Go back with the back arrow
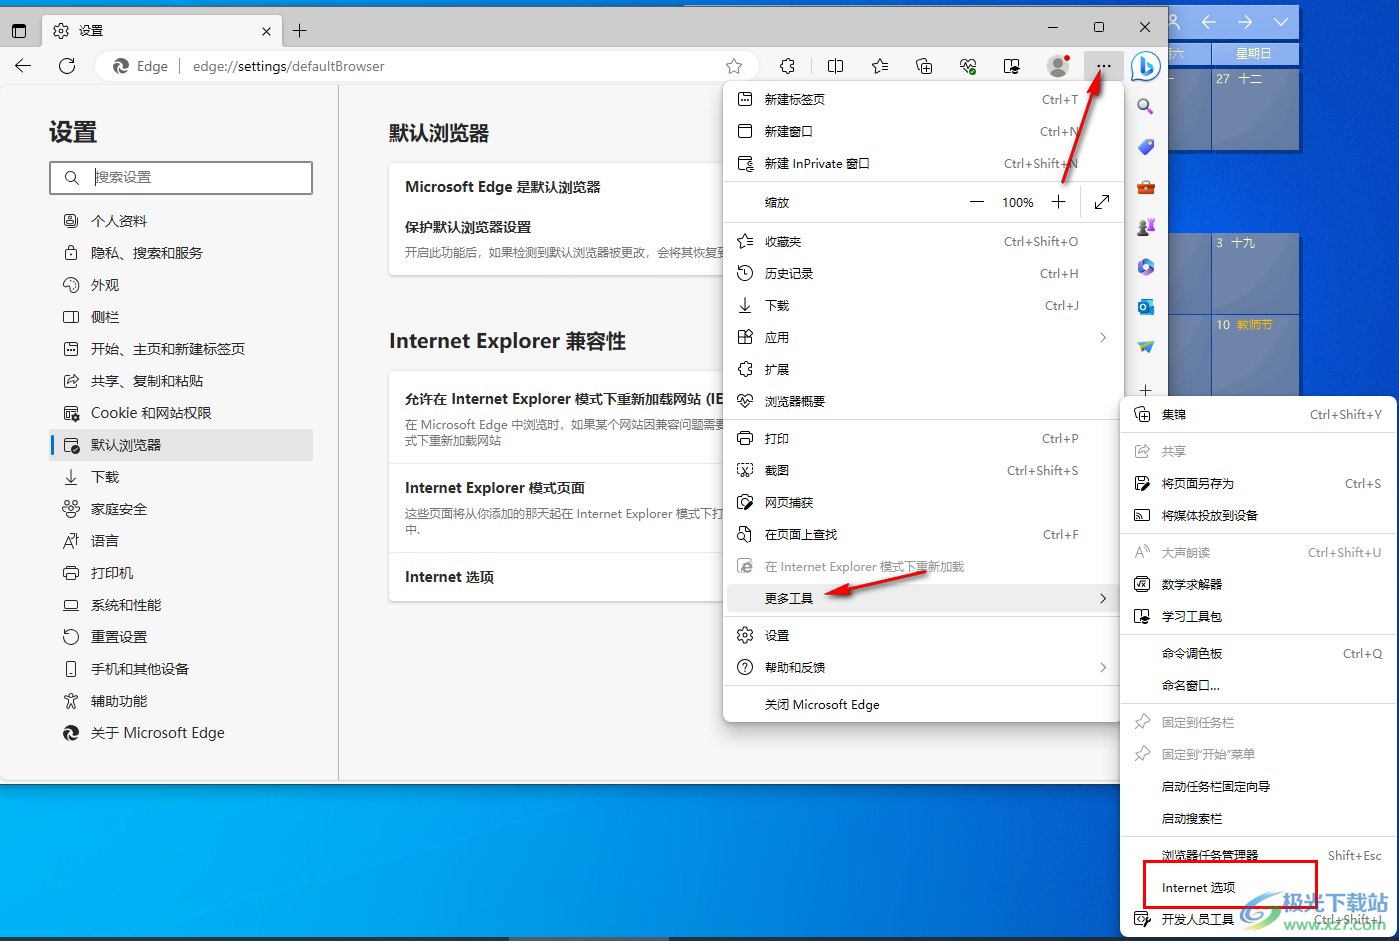 point(23,66)
